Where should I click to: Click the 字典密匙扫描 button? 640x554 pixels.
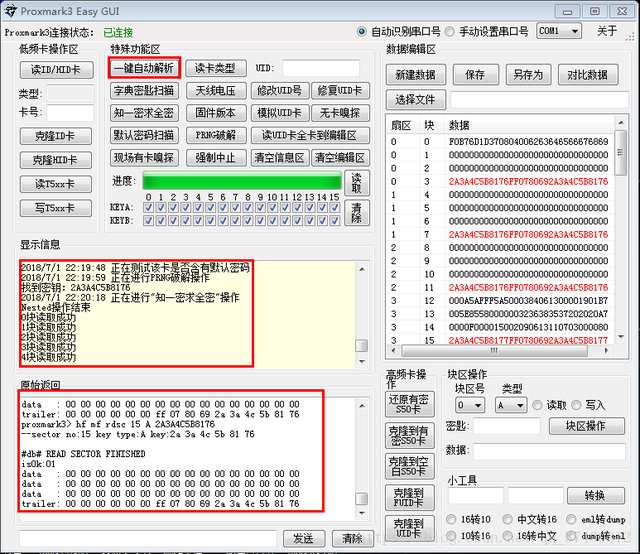[x=144, y=91]
